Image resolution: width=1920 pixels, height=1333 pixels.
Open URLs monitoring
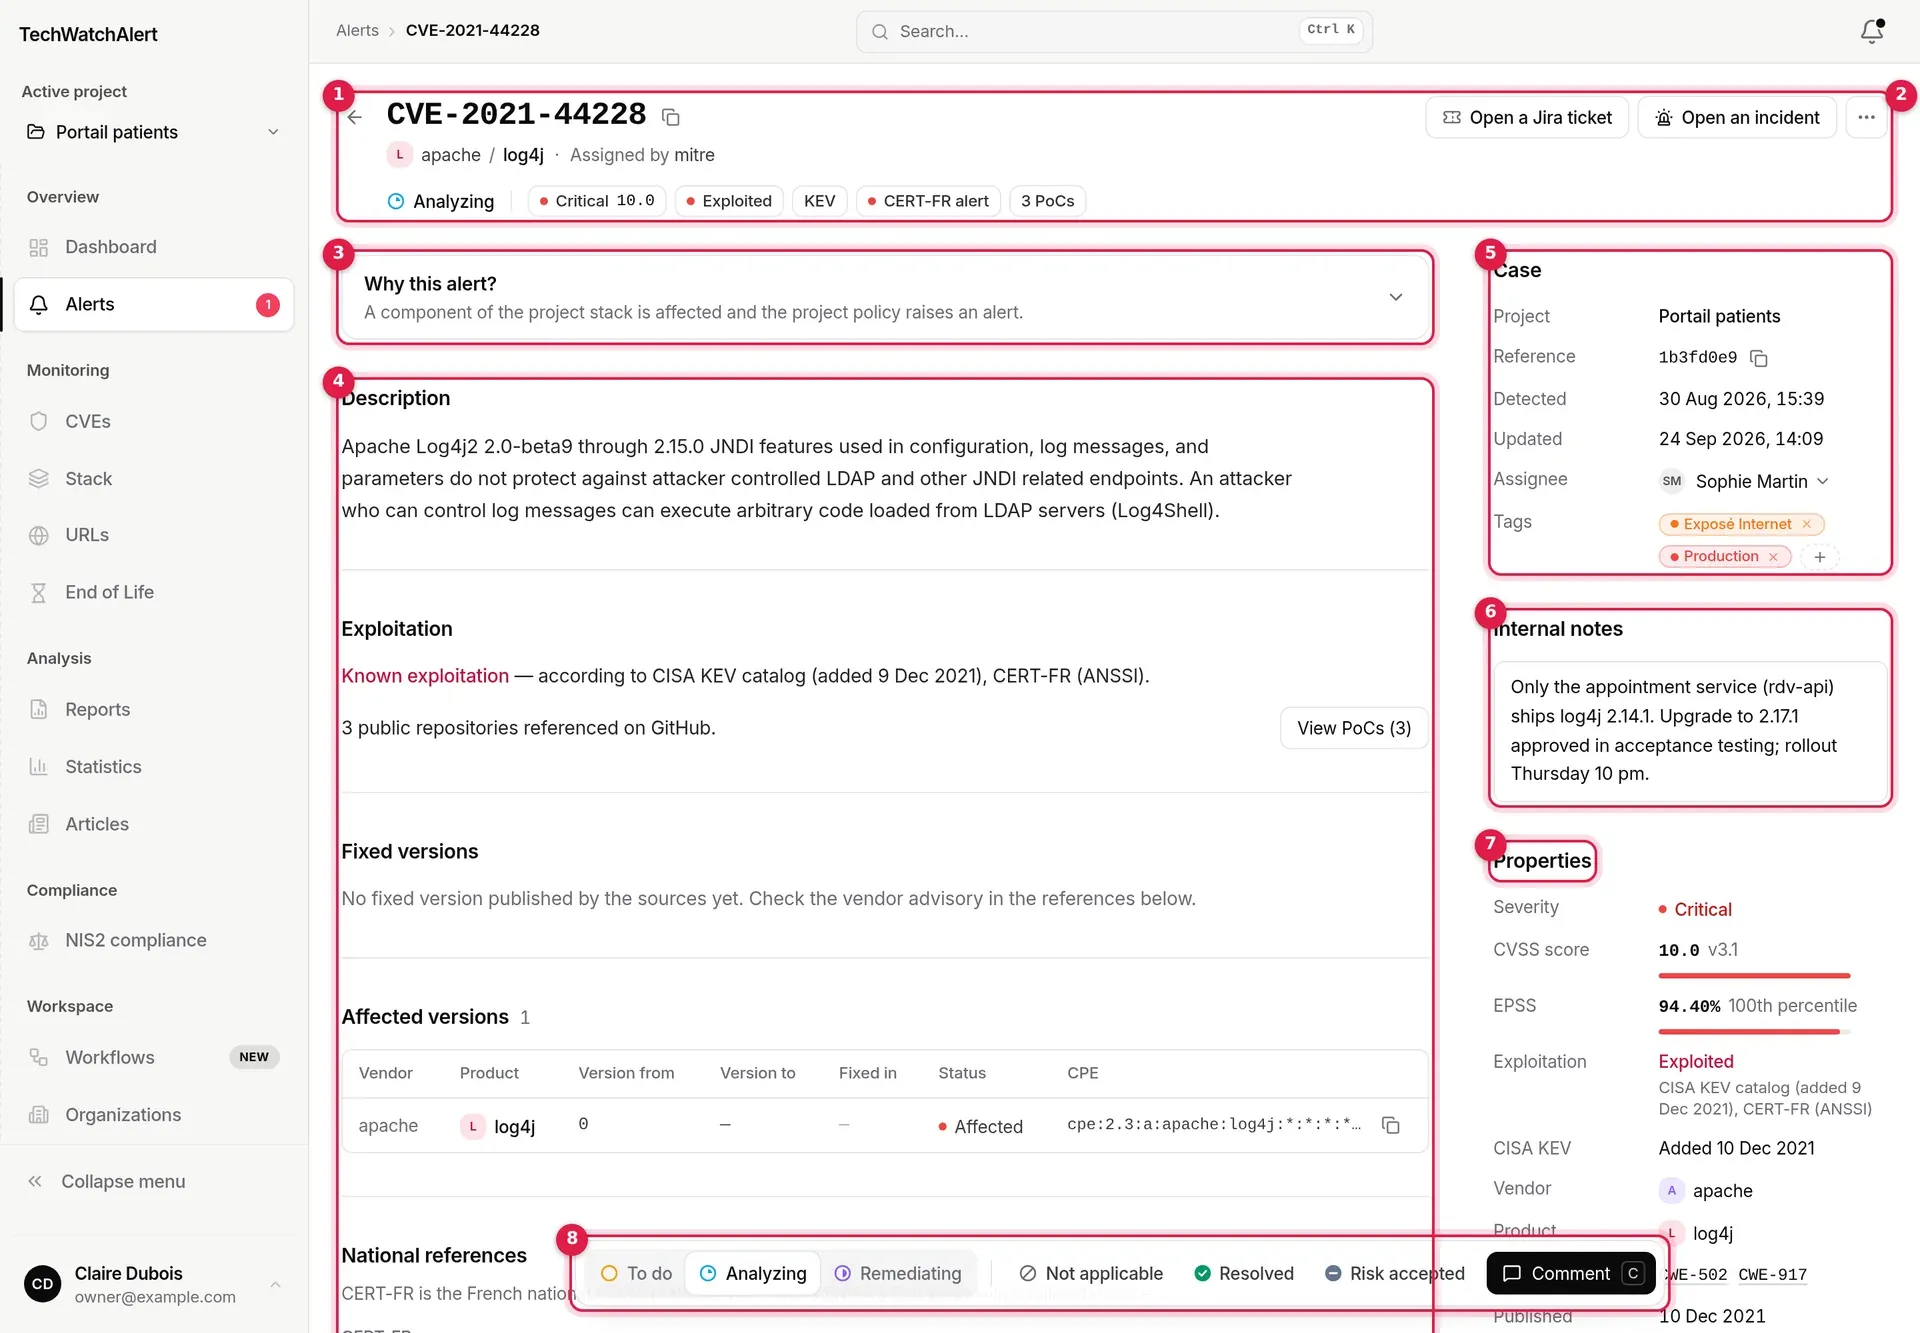[x=154, y=535]
